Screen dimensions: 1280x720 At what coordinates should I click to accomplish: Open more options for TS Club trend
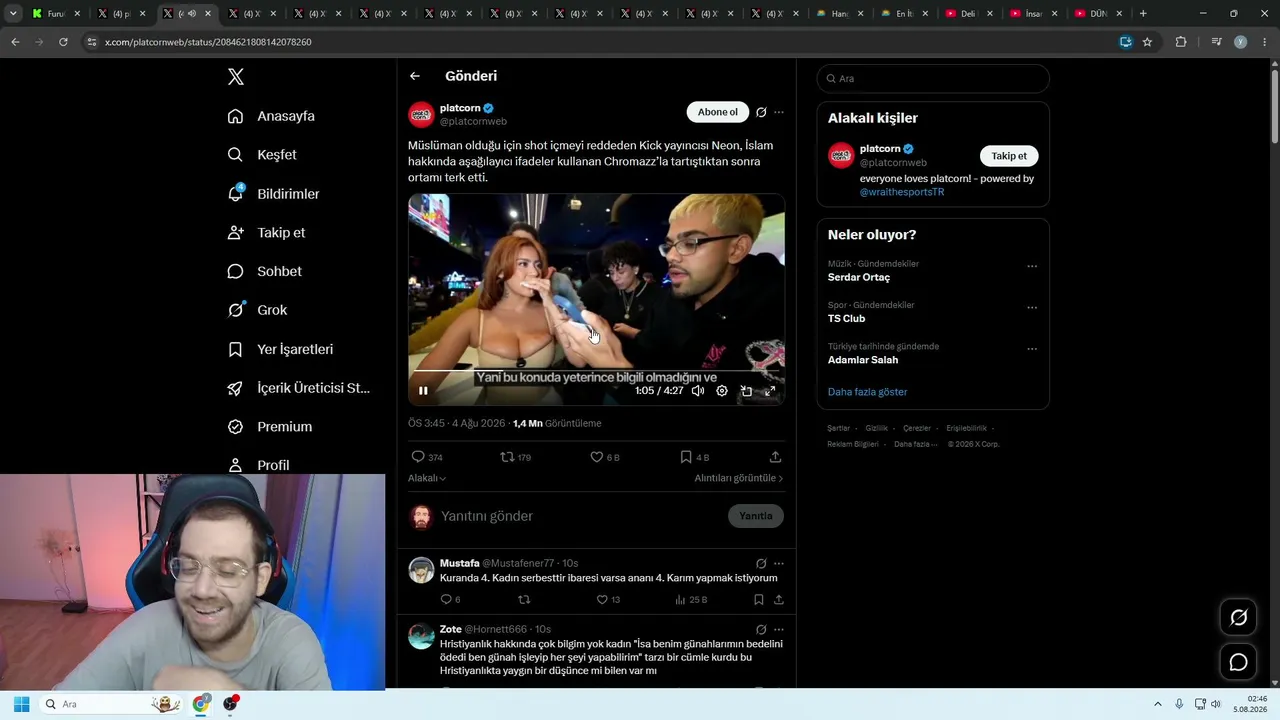1032,308
